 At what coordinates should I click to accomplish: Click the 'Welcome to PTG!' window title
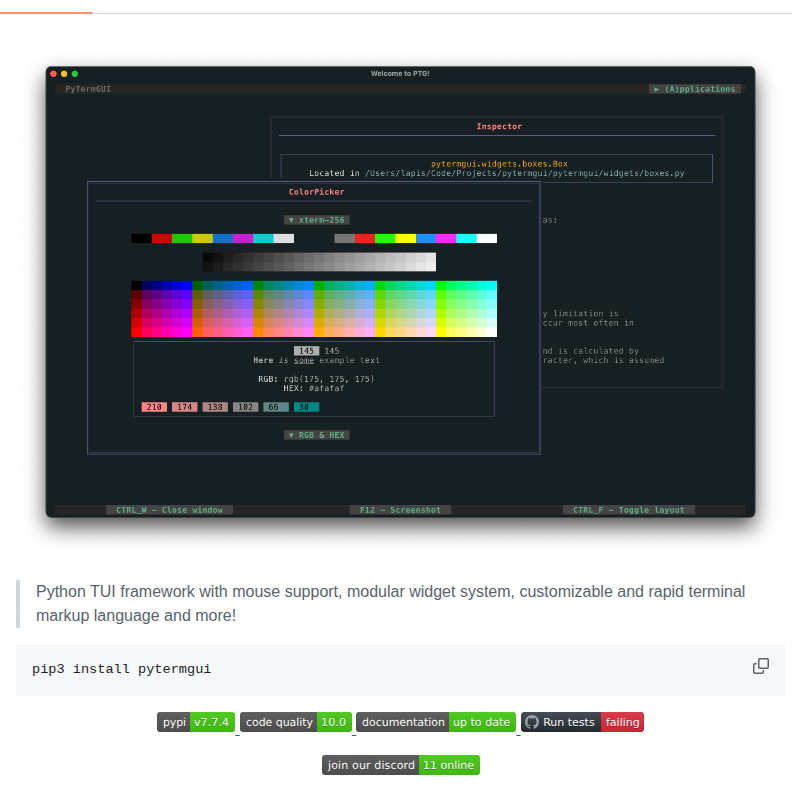(x=400, y=73)
